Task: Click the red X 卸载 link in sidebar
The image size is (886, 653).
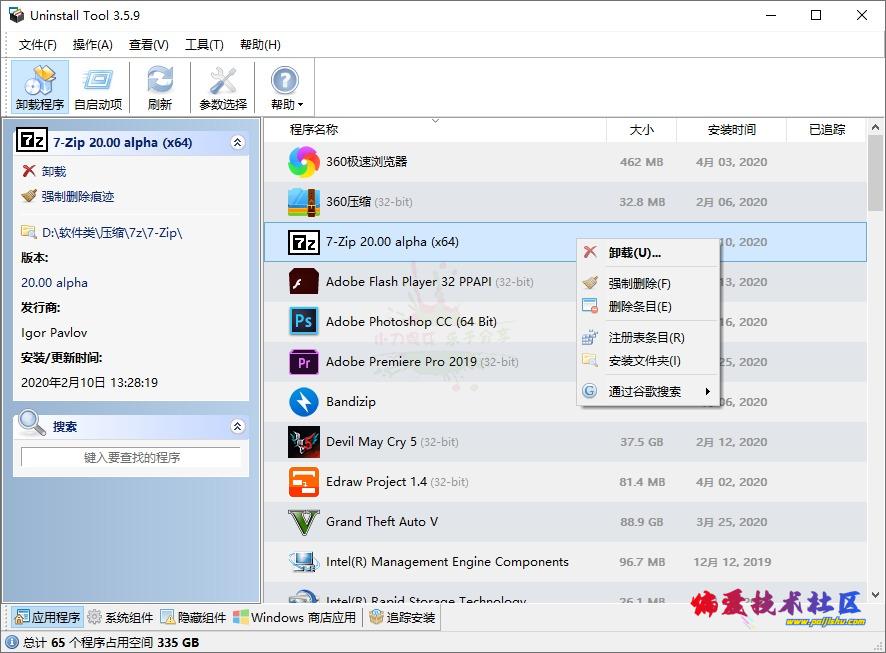Action: pos(44,171)
